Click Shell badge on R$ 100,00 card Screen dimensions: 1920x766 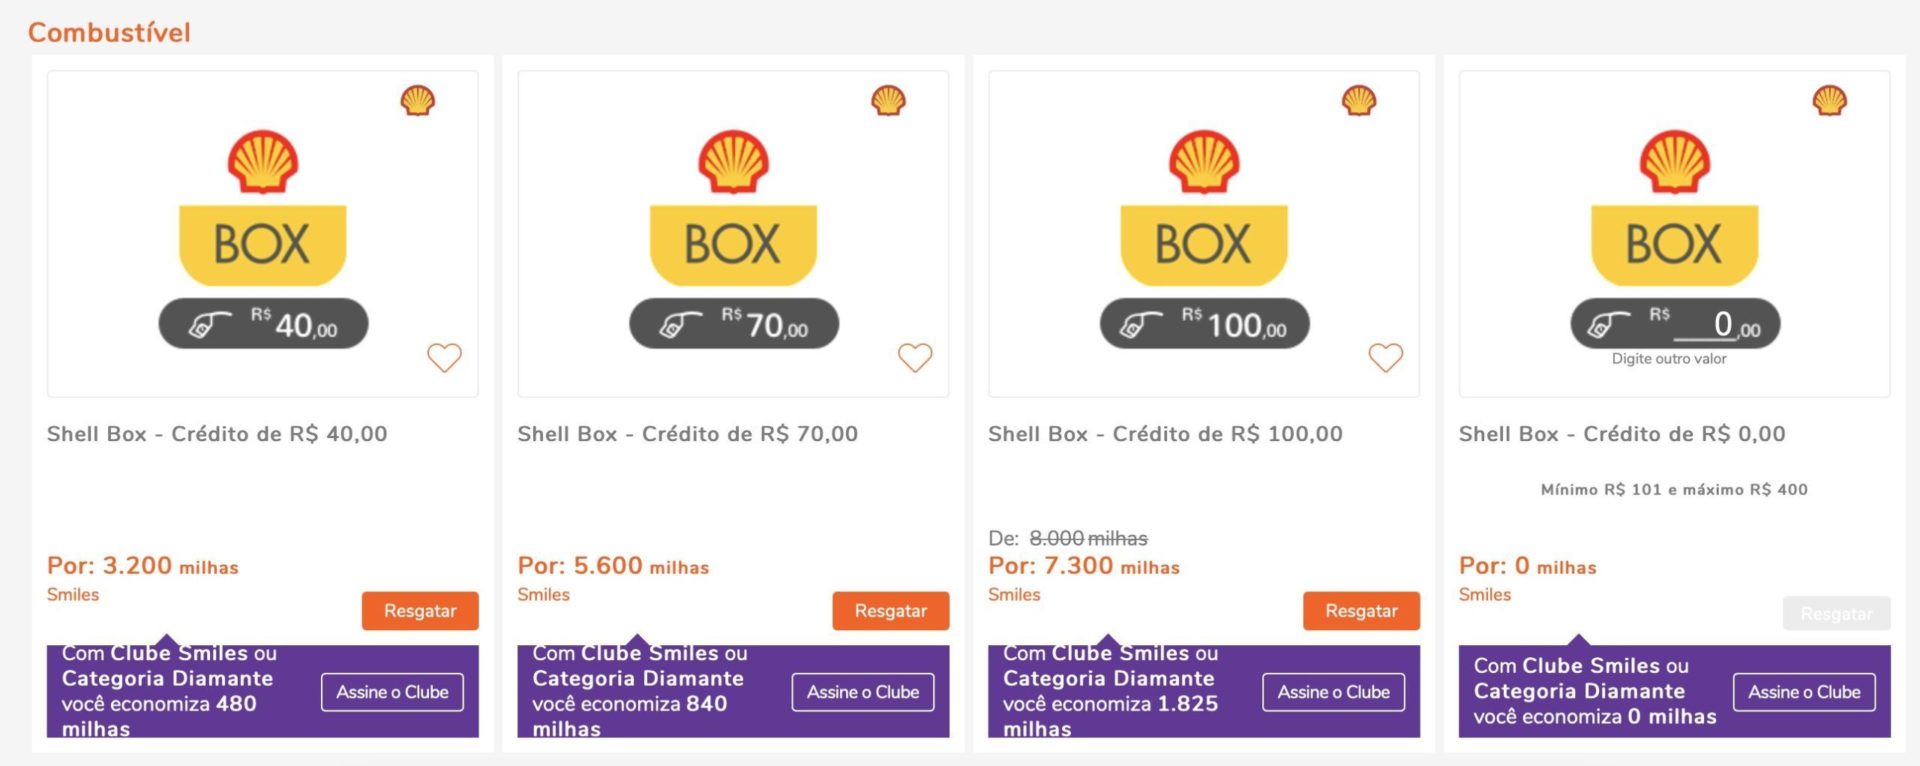[1359, 101]
